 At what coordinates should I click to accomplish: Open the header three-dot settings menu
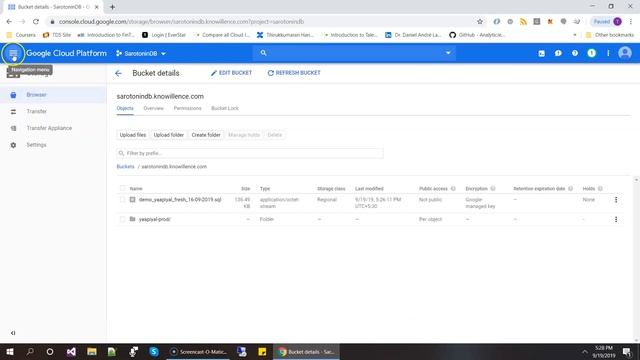coord(608,53)
